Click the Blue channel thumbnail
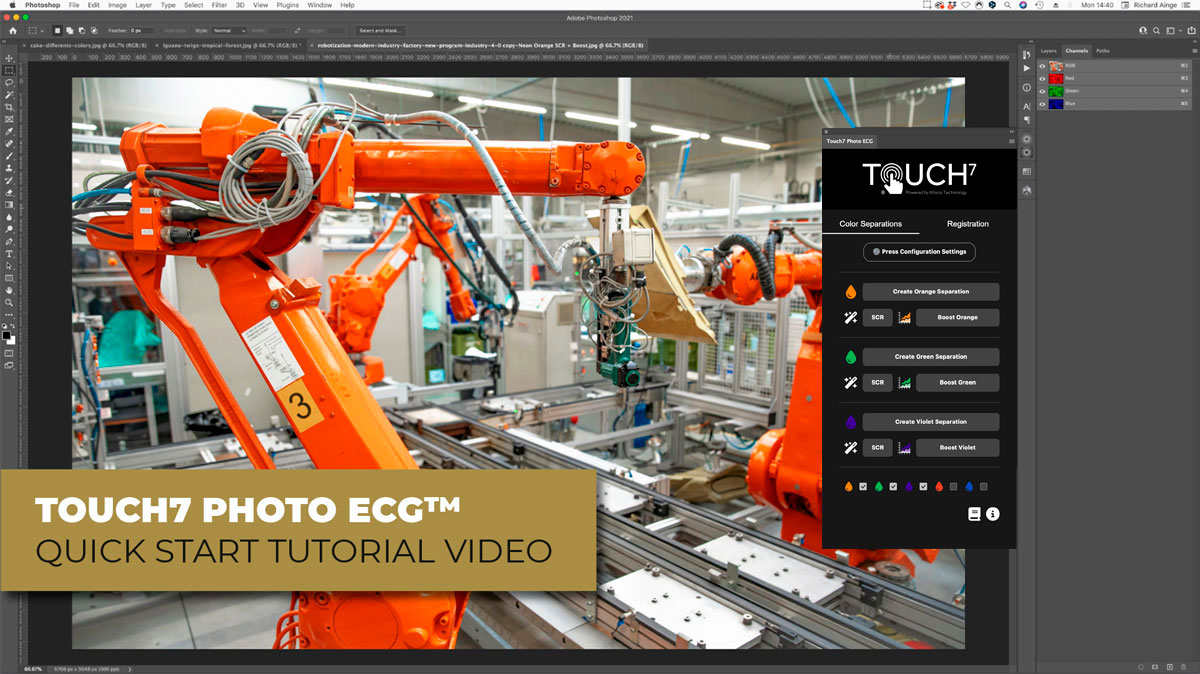Image resolution: width=1200 pixels, height=674 pixels. pyautogui.click(x=1056, y=103)
